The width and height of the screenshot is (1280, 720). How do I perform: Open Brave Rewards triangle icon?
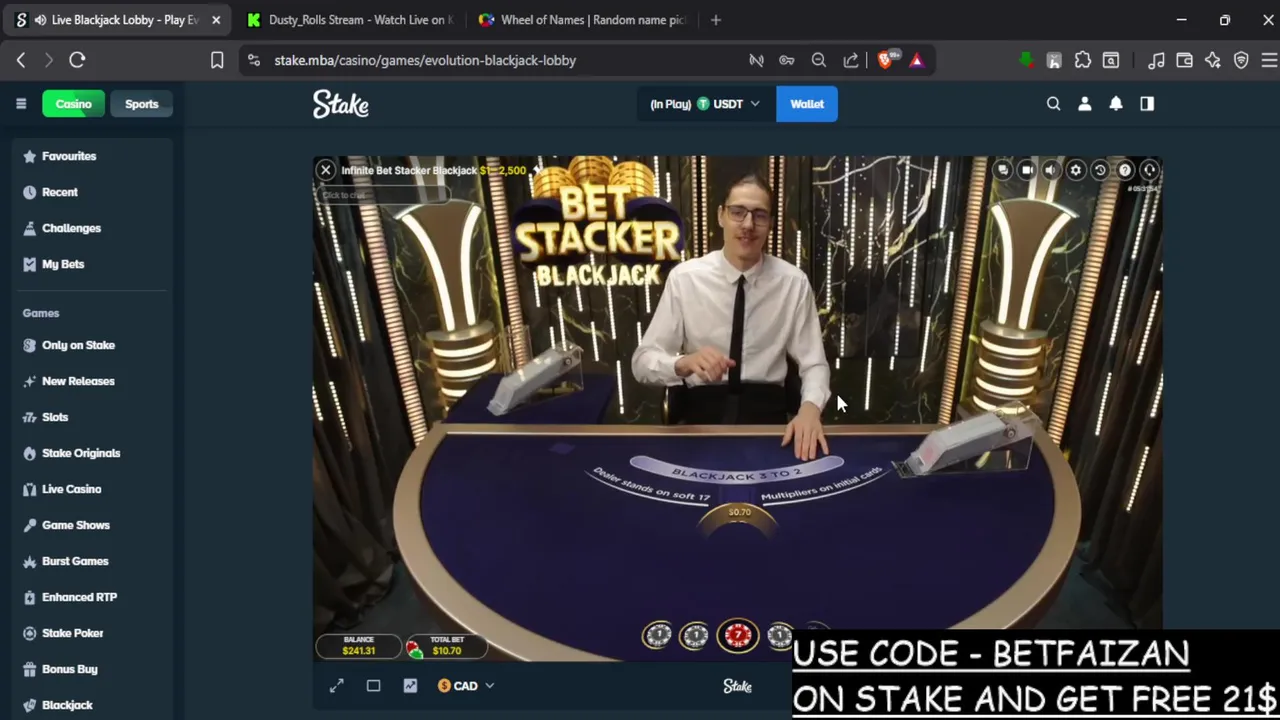(x=916, y=60)
